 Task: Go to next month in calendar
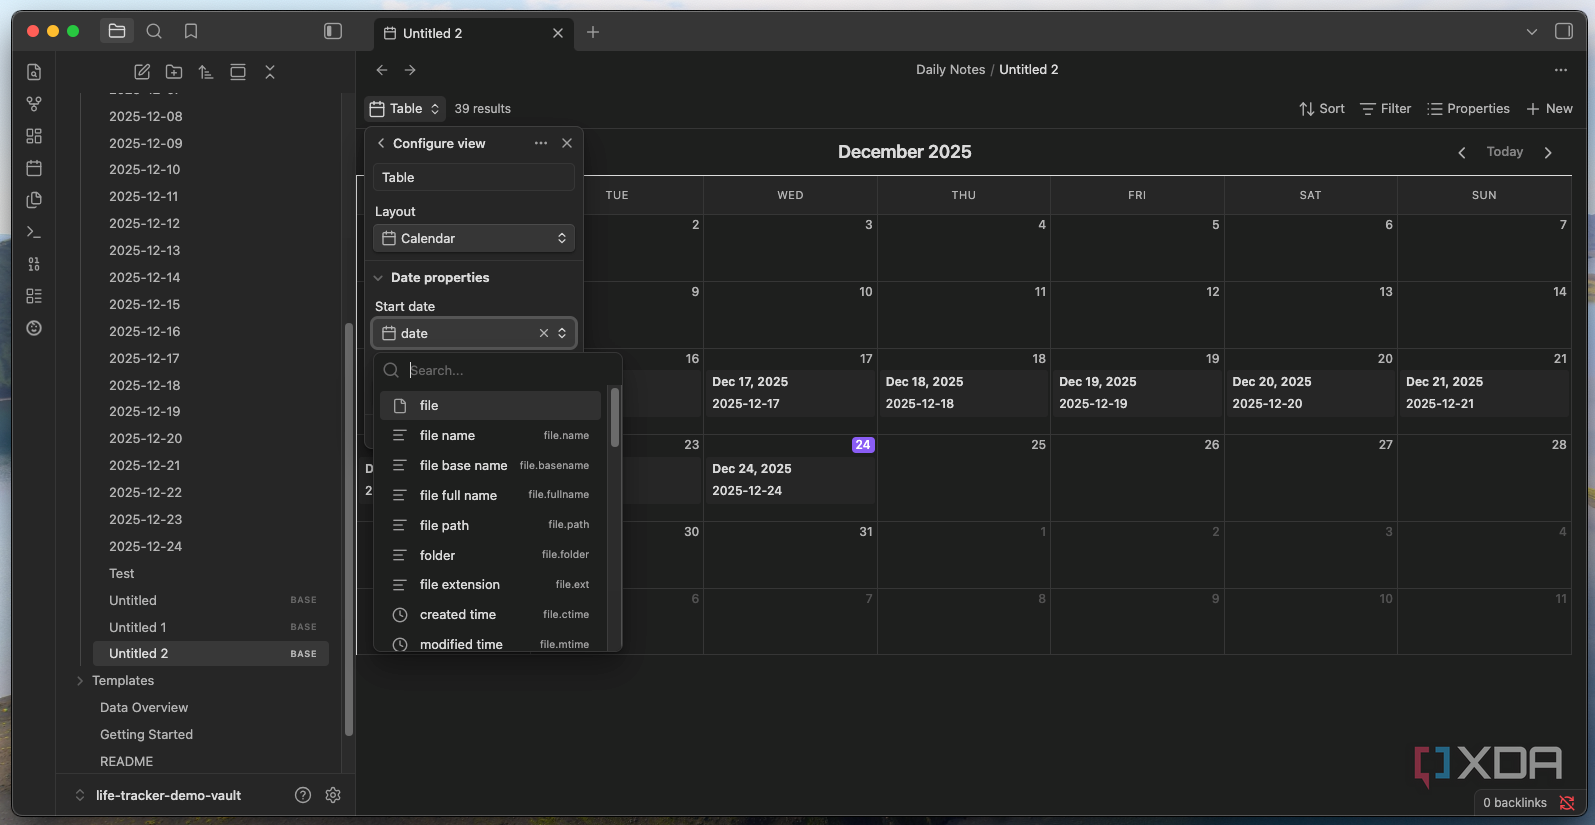tap(1549, 152)
